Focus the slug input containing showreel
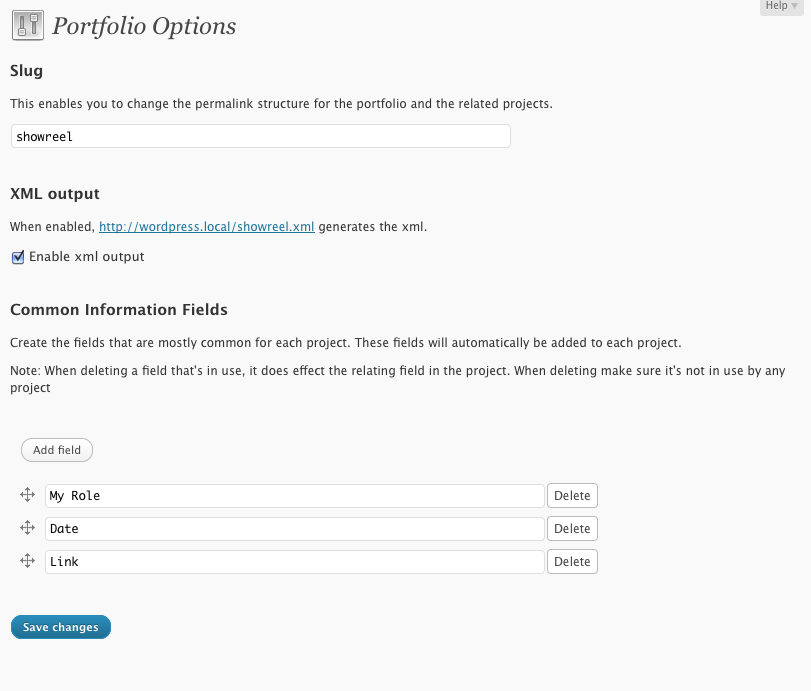 261,136
